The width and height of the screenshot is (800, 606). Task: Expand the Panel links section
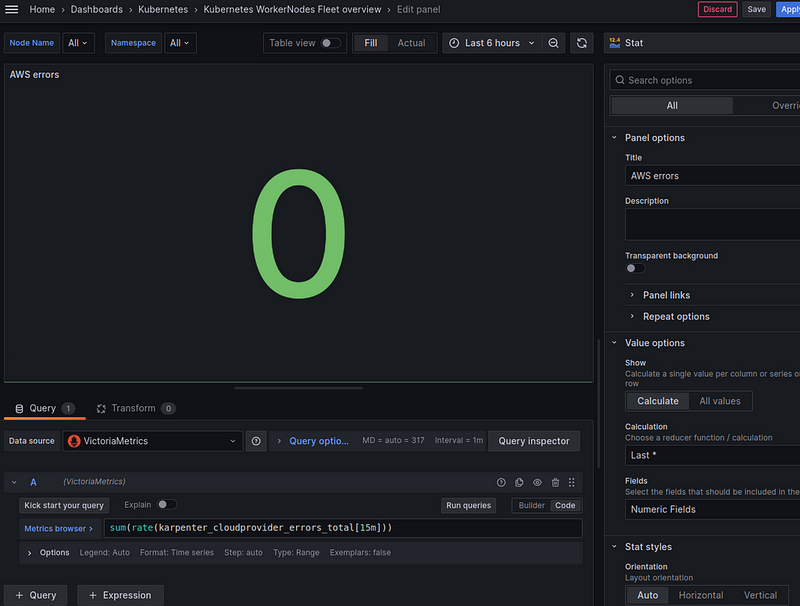(666, 295)
